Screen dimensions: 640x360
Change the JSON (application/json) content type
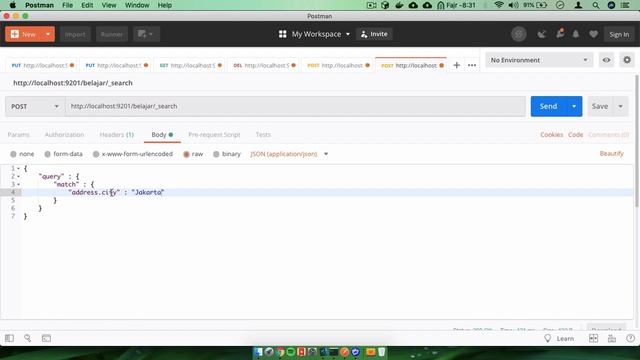(x=289, y=154)
